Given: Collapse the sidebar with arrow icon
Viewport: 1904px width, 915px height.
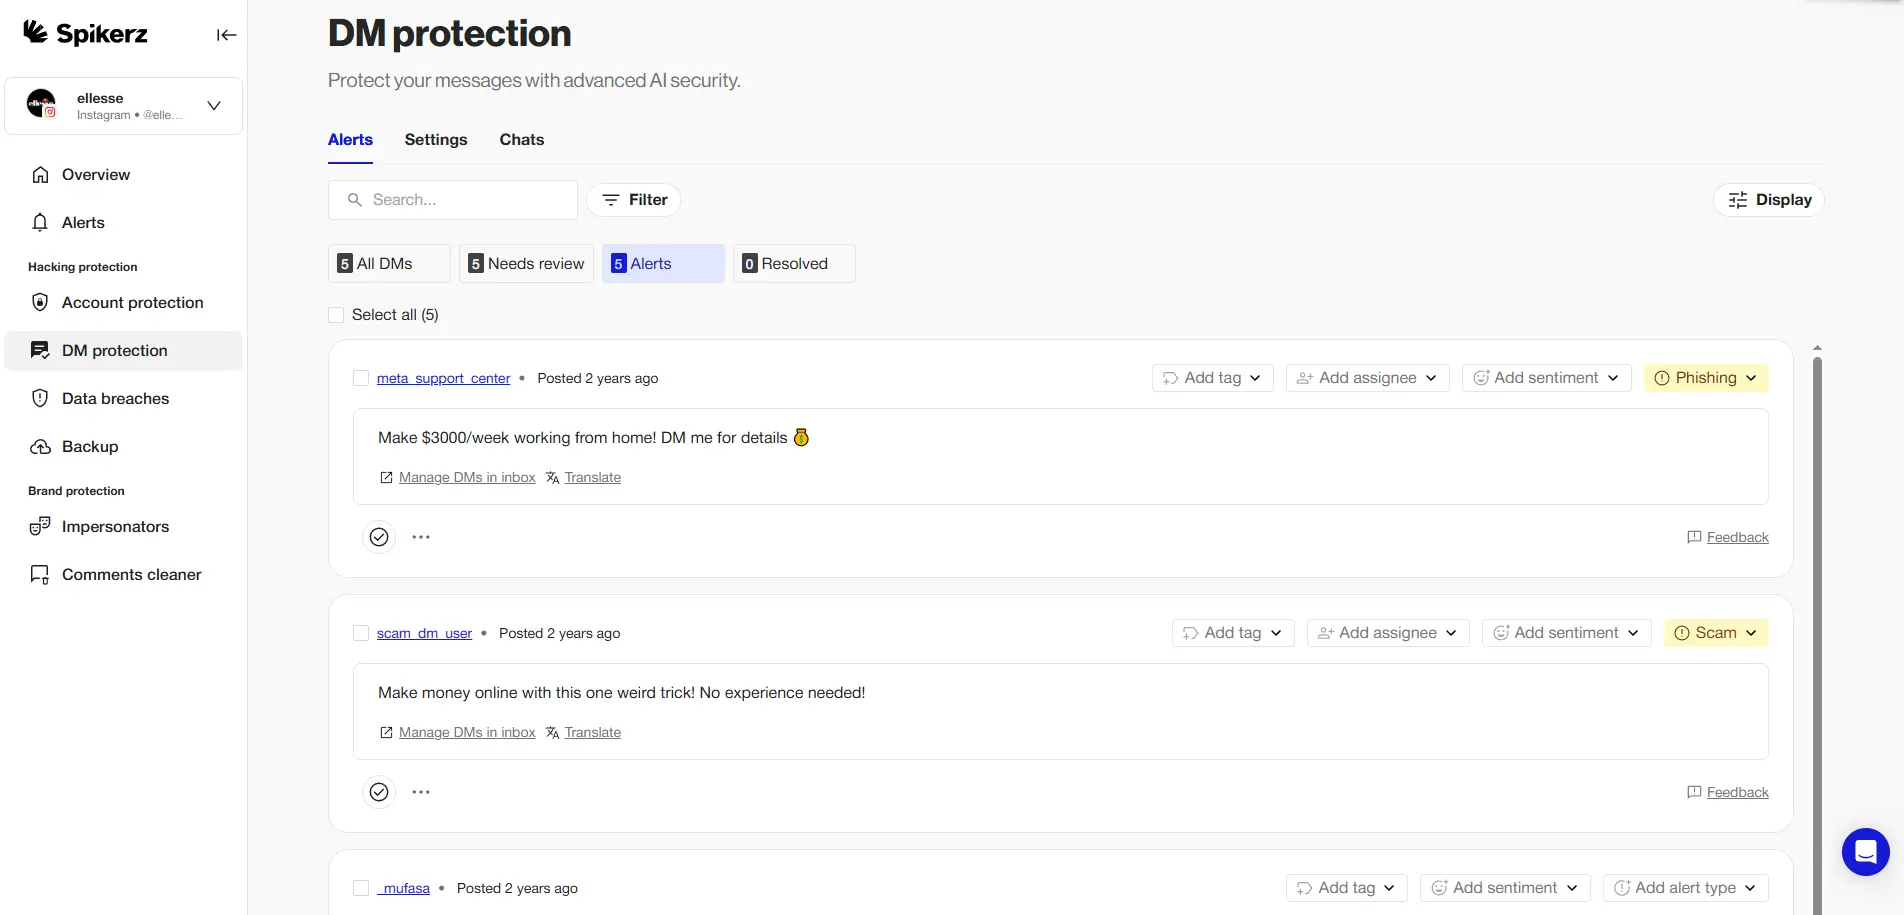Looking at the screenshot, I should click(x=227, y=35).
